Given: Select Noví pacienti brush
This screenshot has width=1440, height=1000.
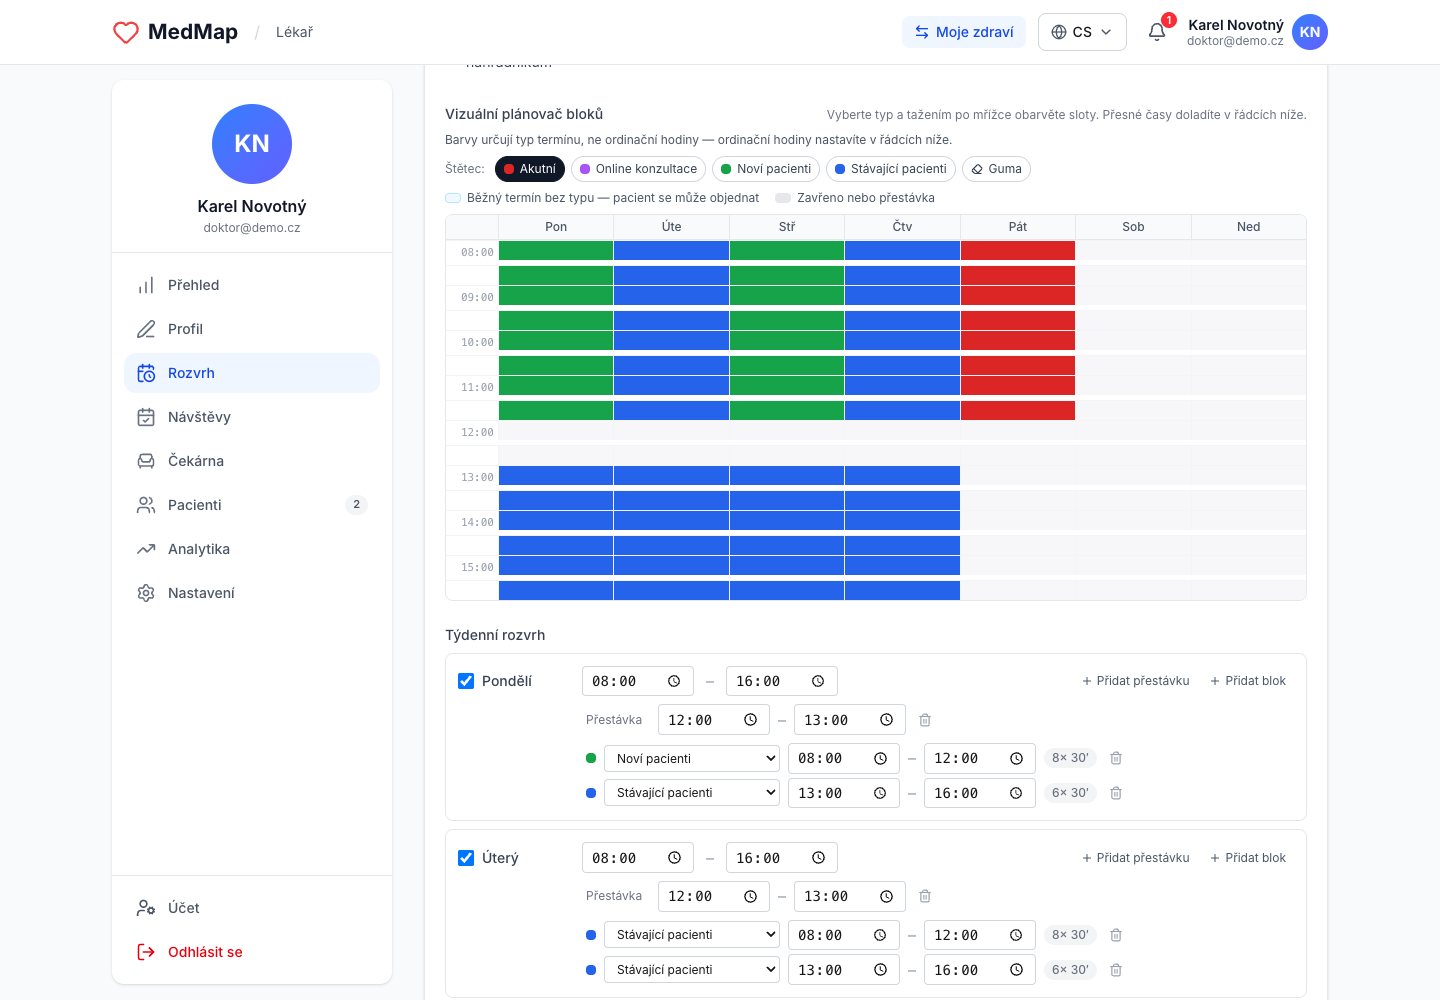Looking at the screenshot, I should pyautogui.click(x=766, y=169).
